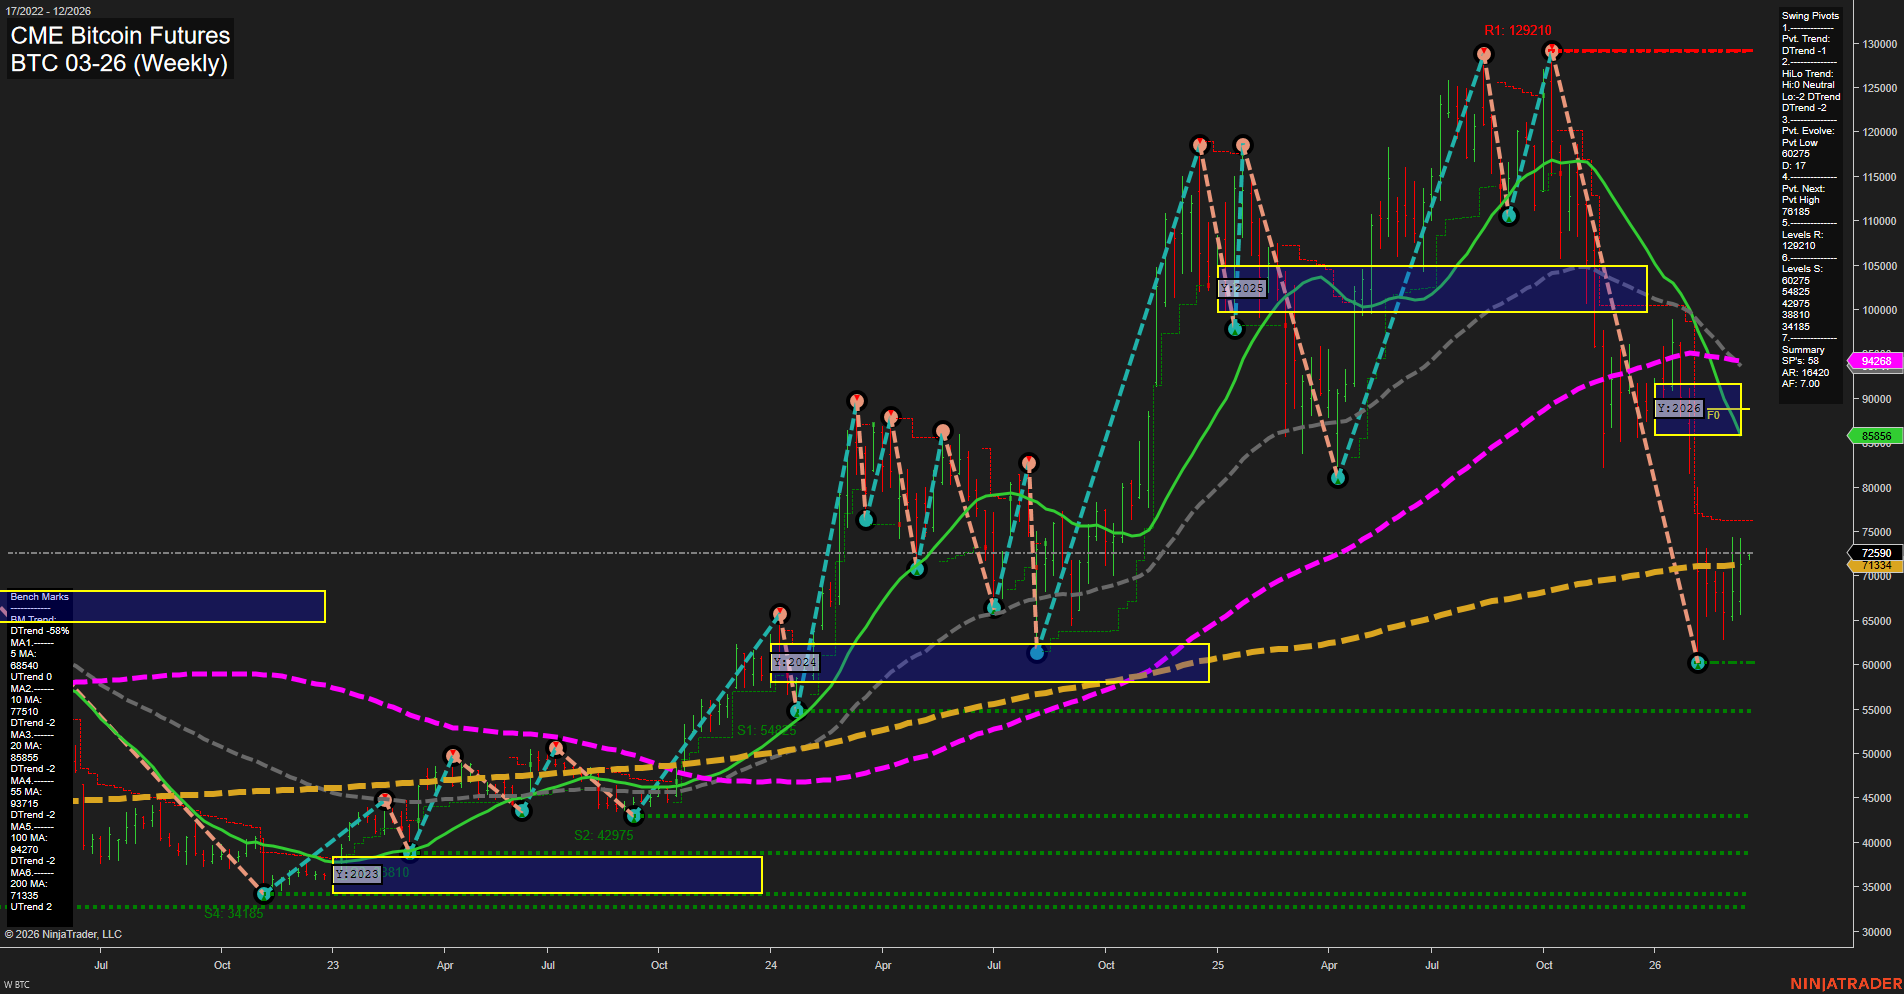Click the R1: 129210 resistance label
The height and width of the screenshot is (994, 1904).
(x=1516, y=31)
